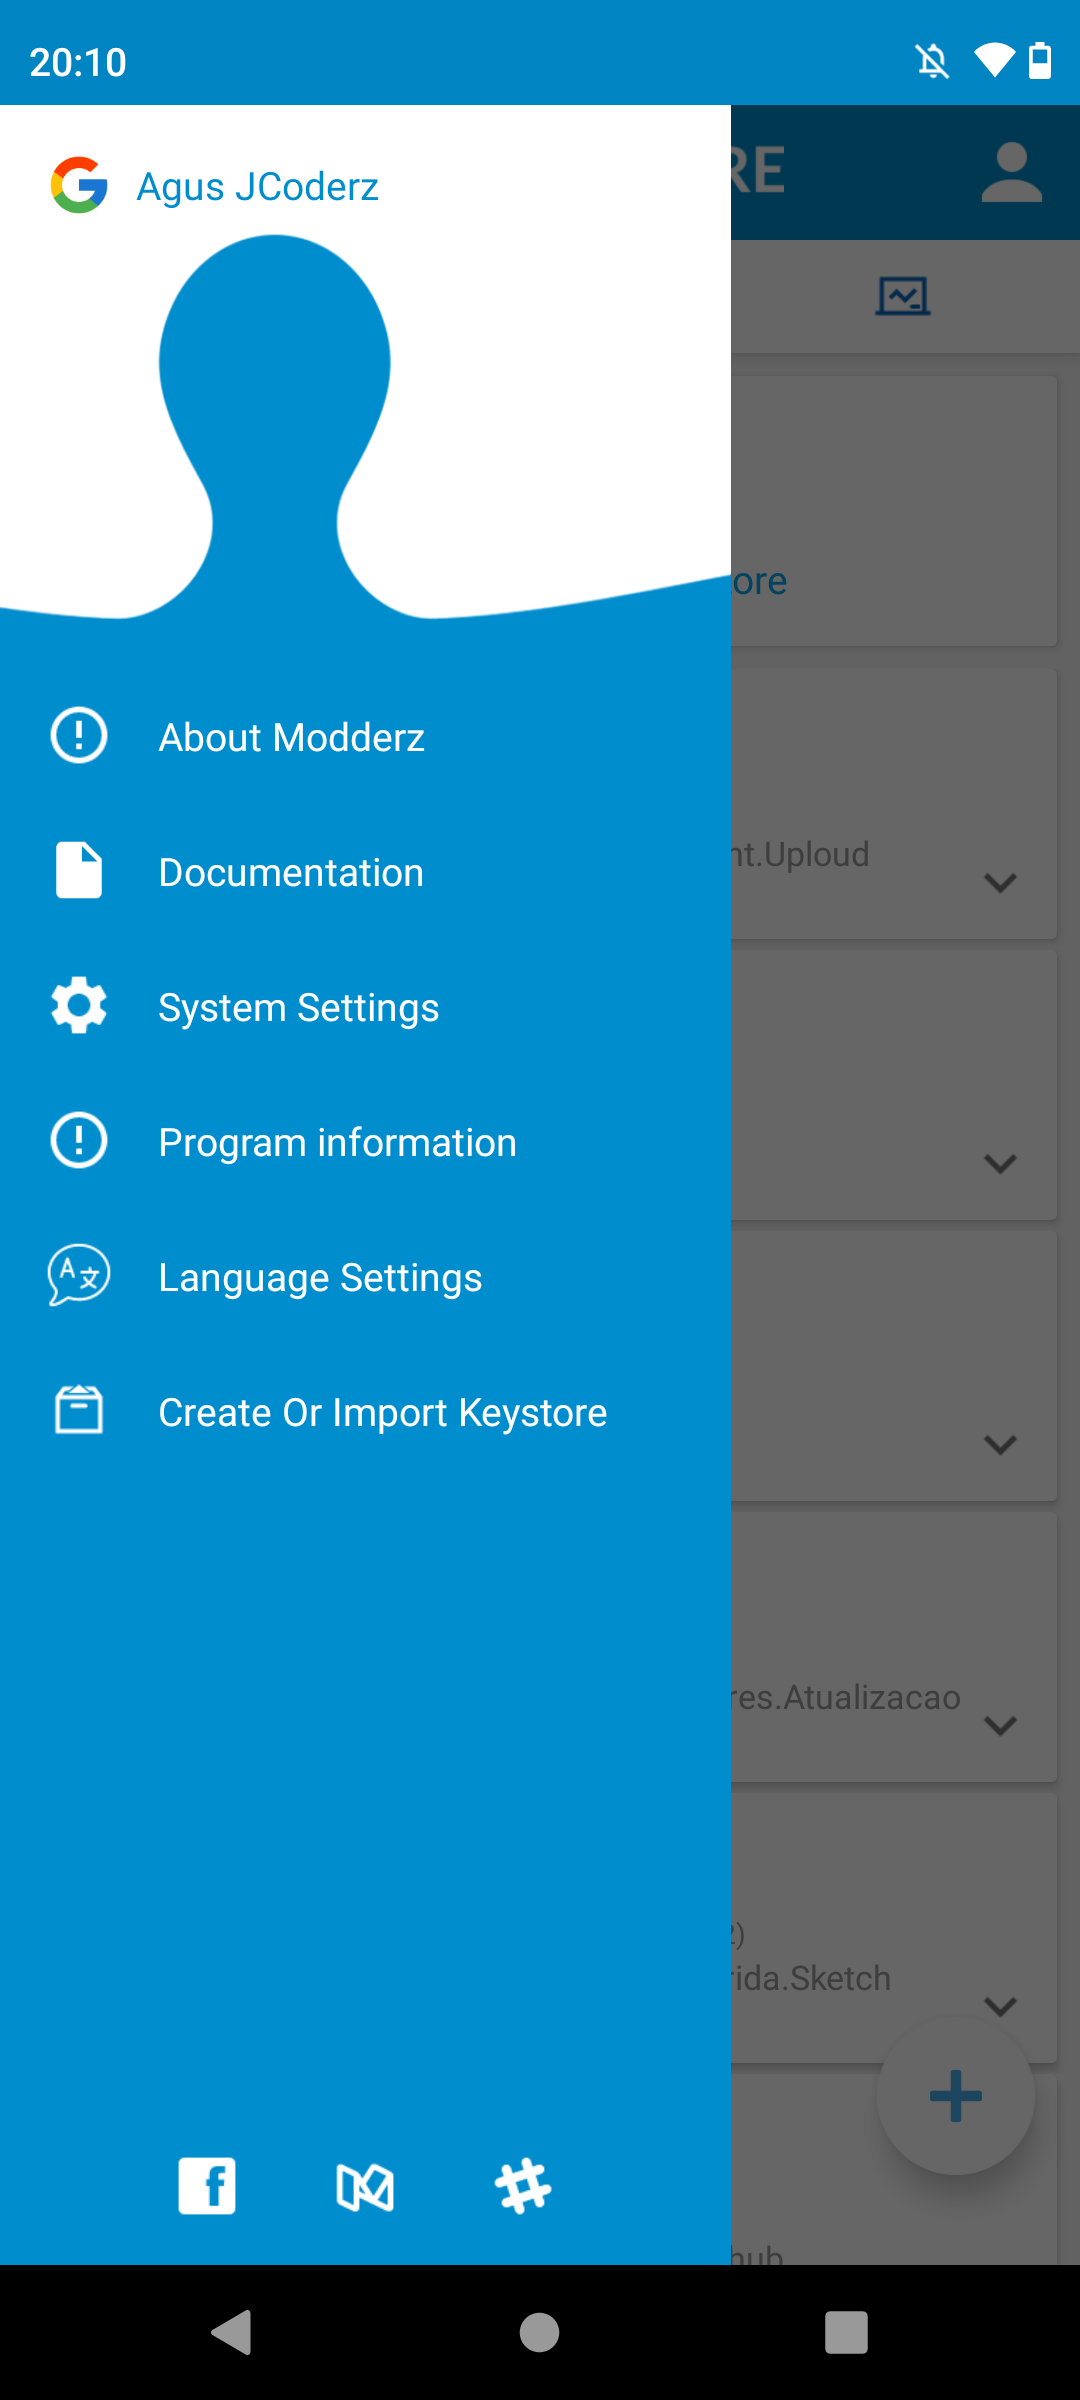Open System Settings

click(x=365, y=1007)
